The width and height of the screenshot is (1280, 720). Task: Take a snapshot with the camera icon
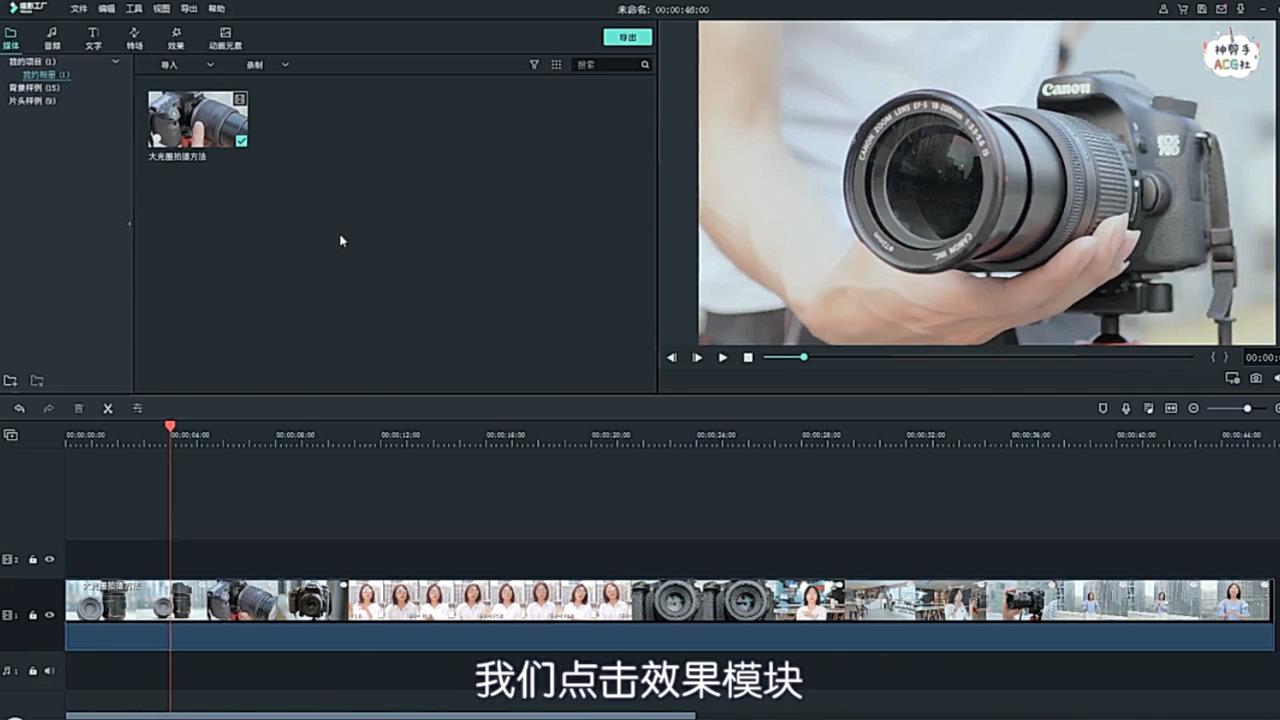1256,379
